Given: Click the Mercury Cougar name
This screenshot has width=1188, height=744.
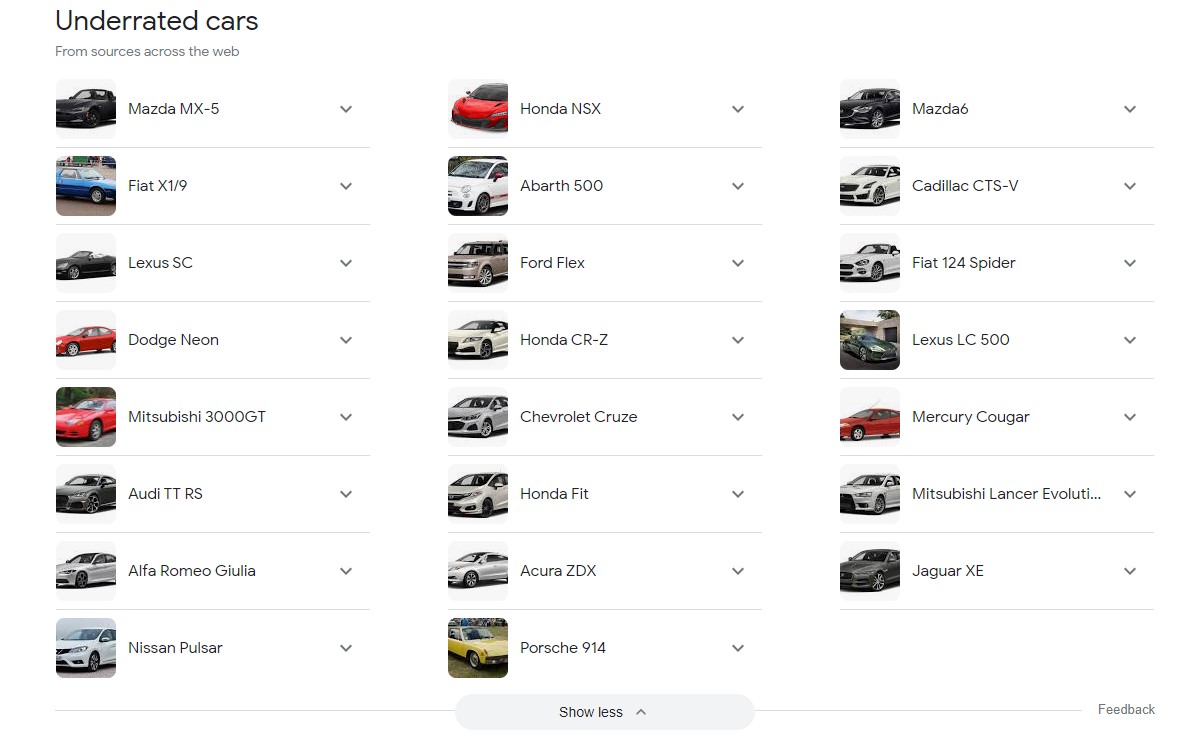Looking at the screenshot, I should (970, 417).
